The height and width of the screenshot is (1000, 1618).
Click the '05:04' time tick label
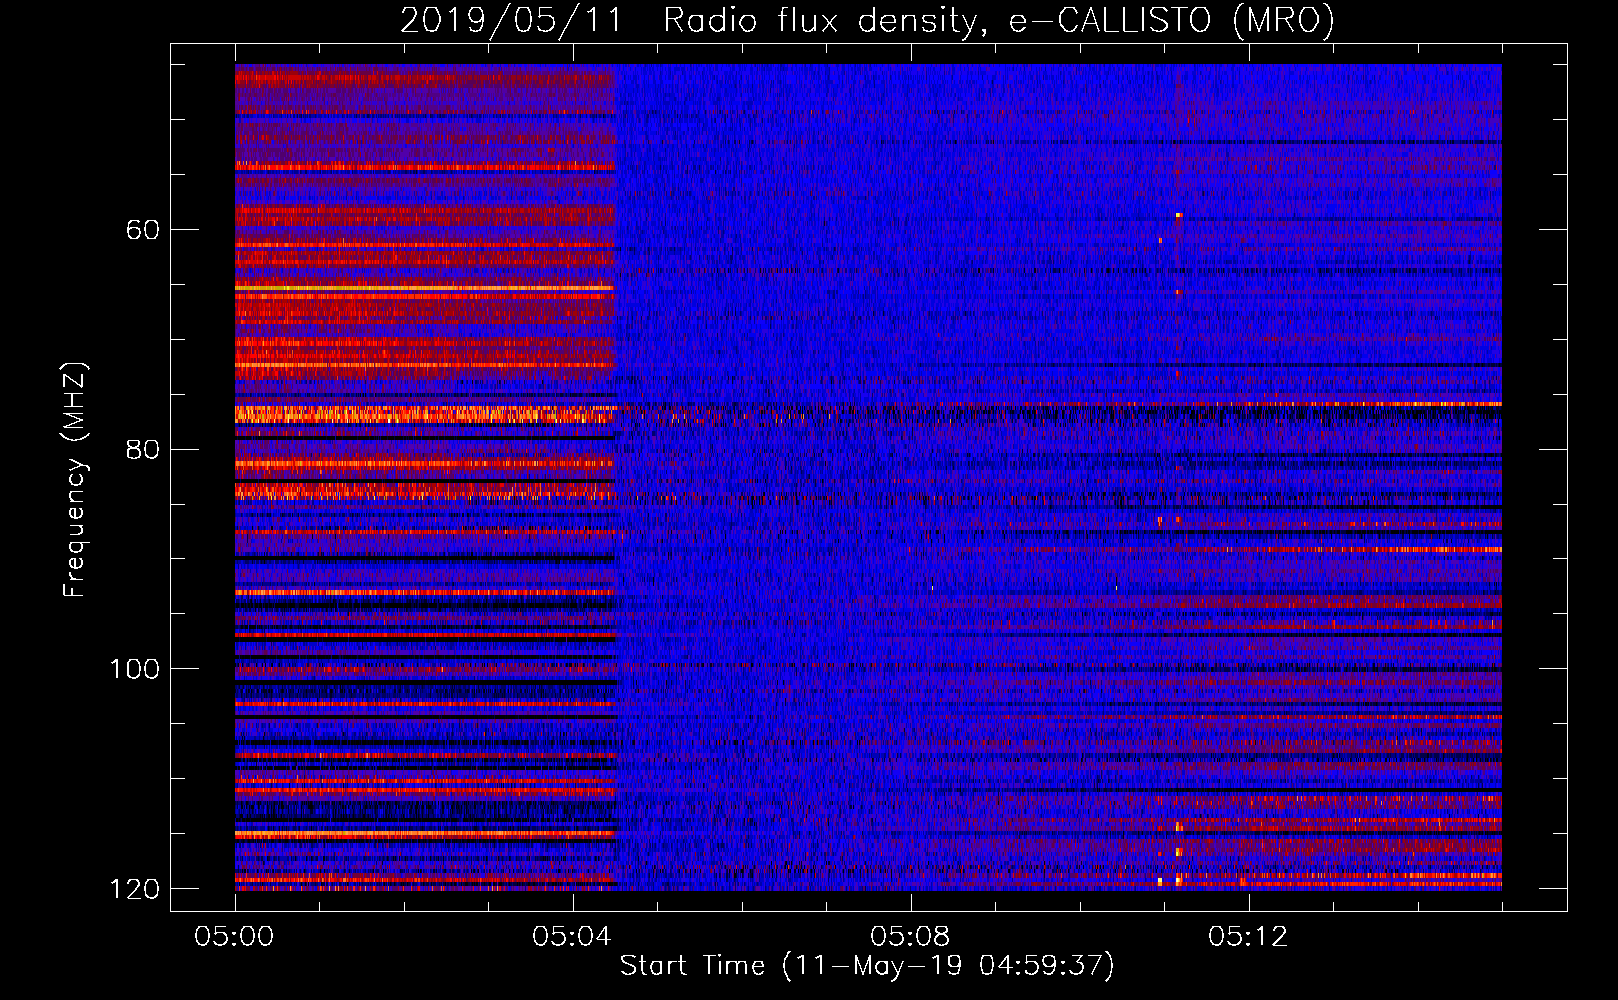click(572, 937)
